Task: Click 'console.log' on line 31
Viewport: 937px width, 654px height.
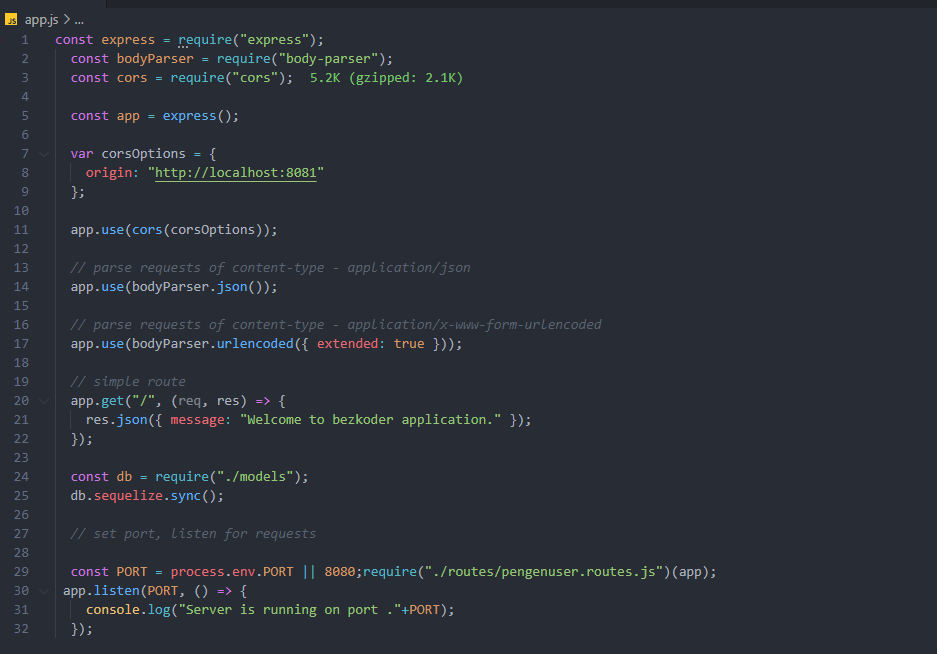Action: [128, 610]
